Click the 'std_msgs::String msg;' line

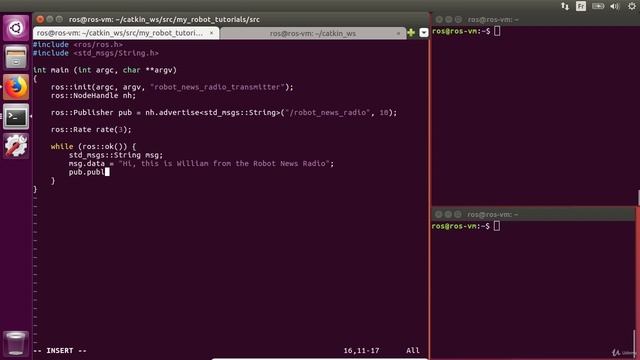point(116,155)
